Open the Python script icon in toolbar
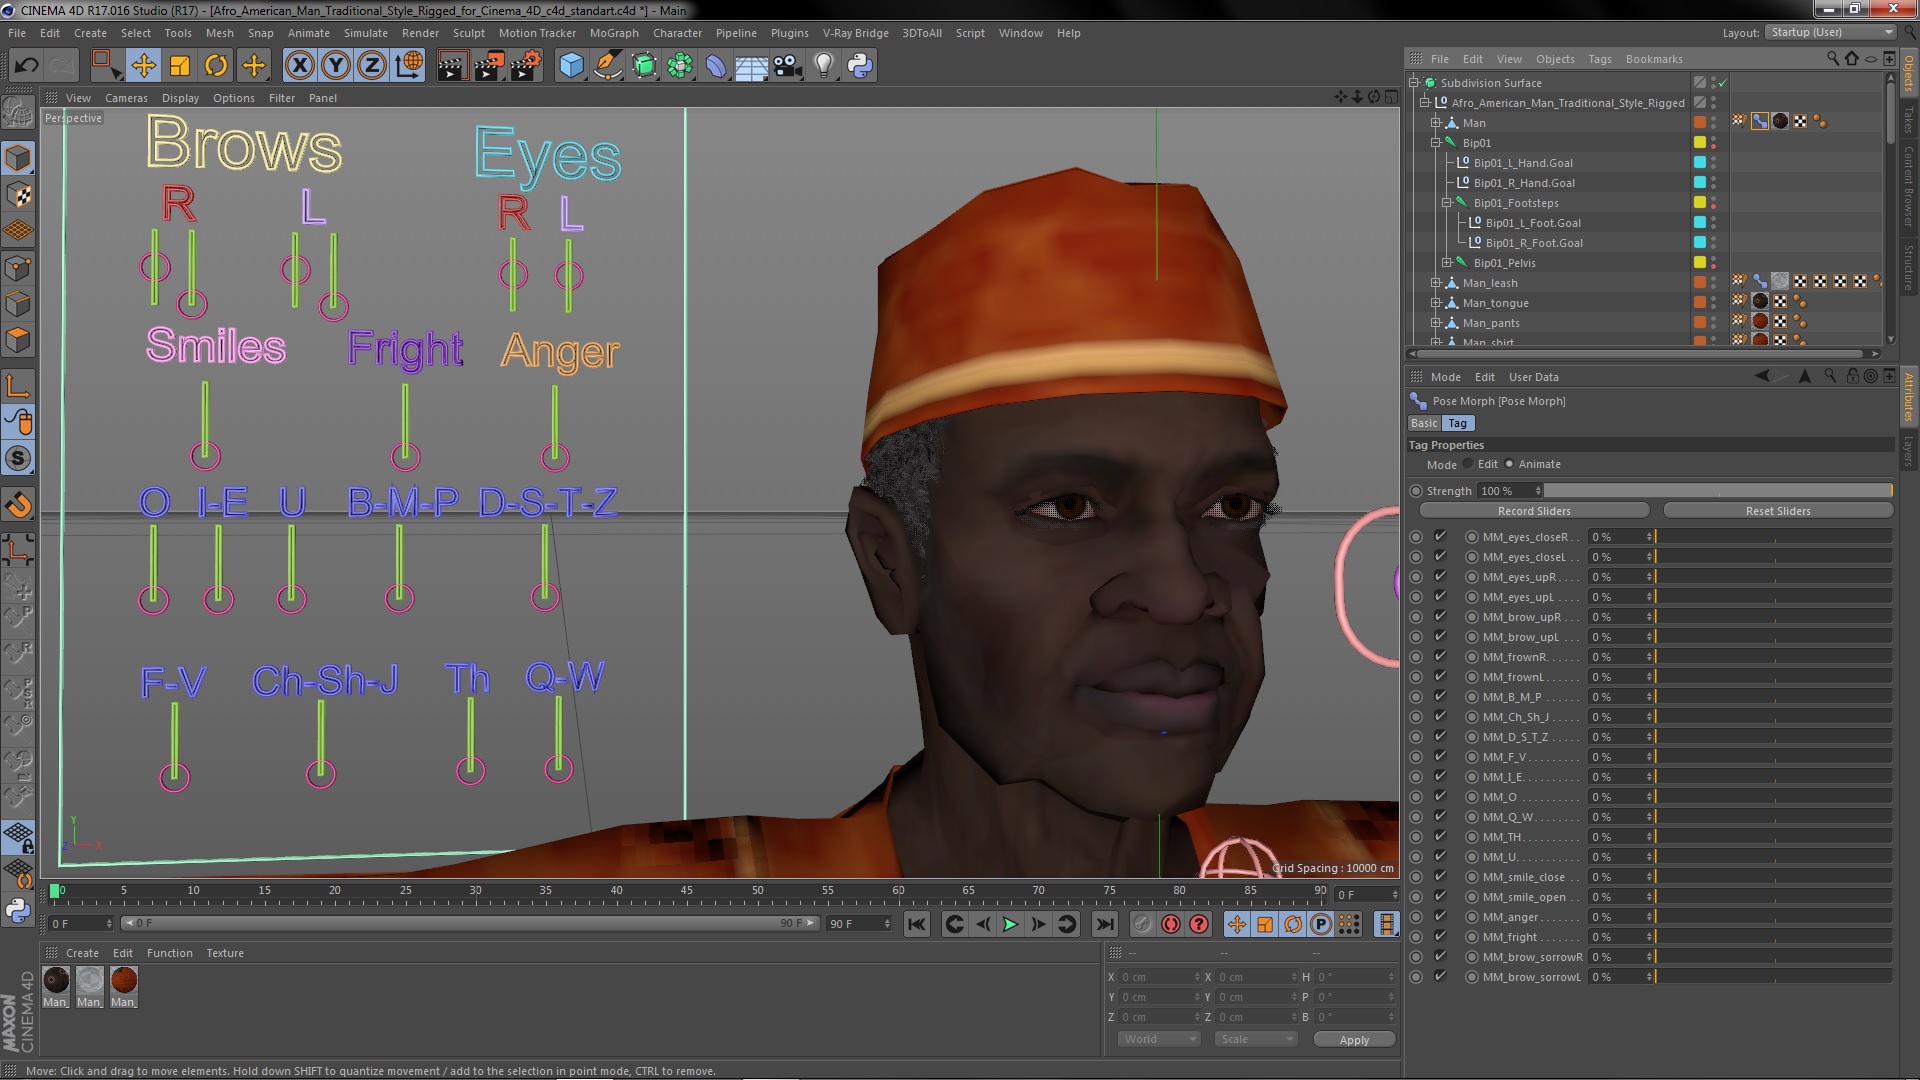This screenshot has height=1080, width=1920. [860, 66]
